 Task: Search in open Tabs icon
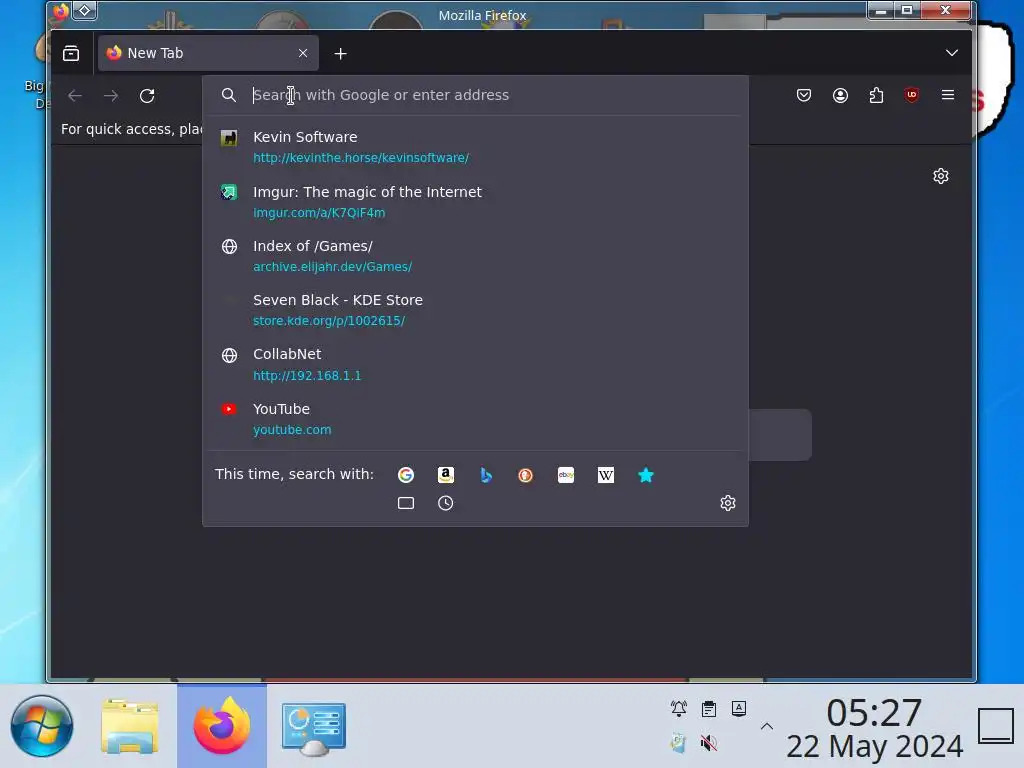click(x=406, y=503)
